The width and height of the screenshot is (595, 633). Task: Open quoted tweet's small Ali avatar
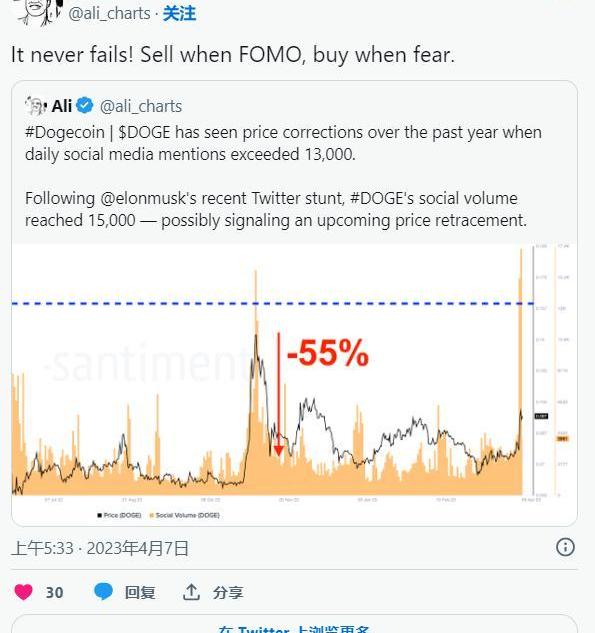pyautogui.click(x=35, y=106)
